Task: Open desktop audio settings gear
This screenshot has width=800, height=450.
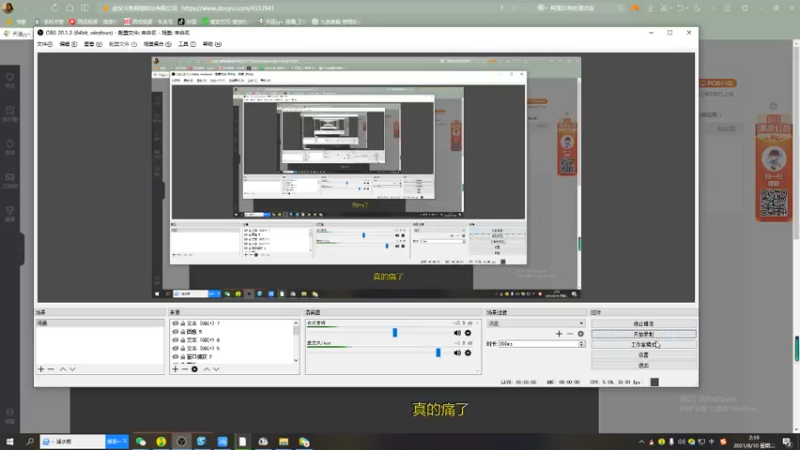Action: click(x=468, y=333)
